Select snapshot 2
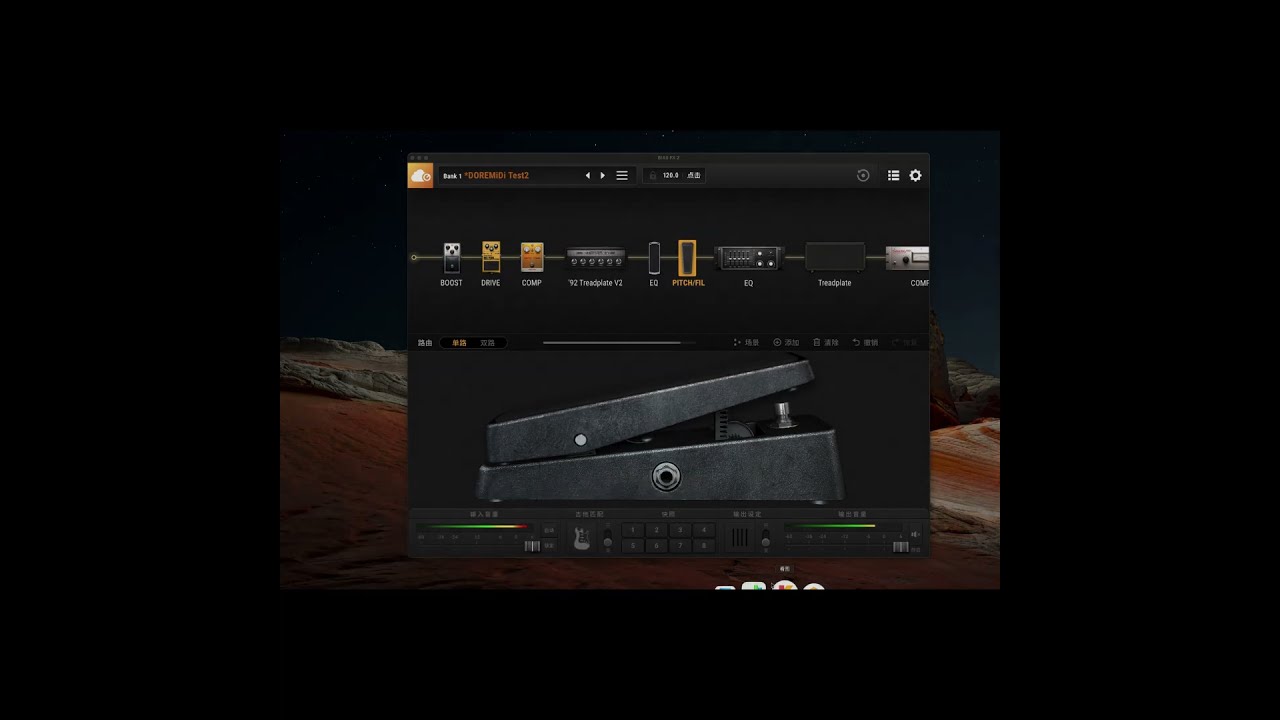This screenshot has height=720, width=1280. pyautogui.click(x=656, y=530)
